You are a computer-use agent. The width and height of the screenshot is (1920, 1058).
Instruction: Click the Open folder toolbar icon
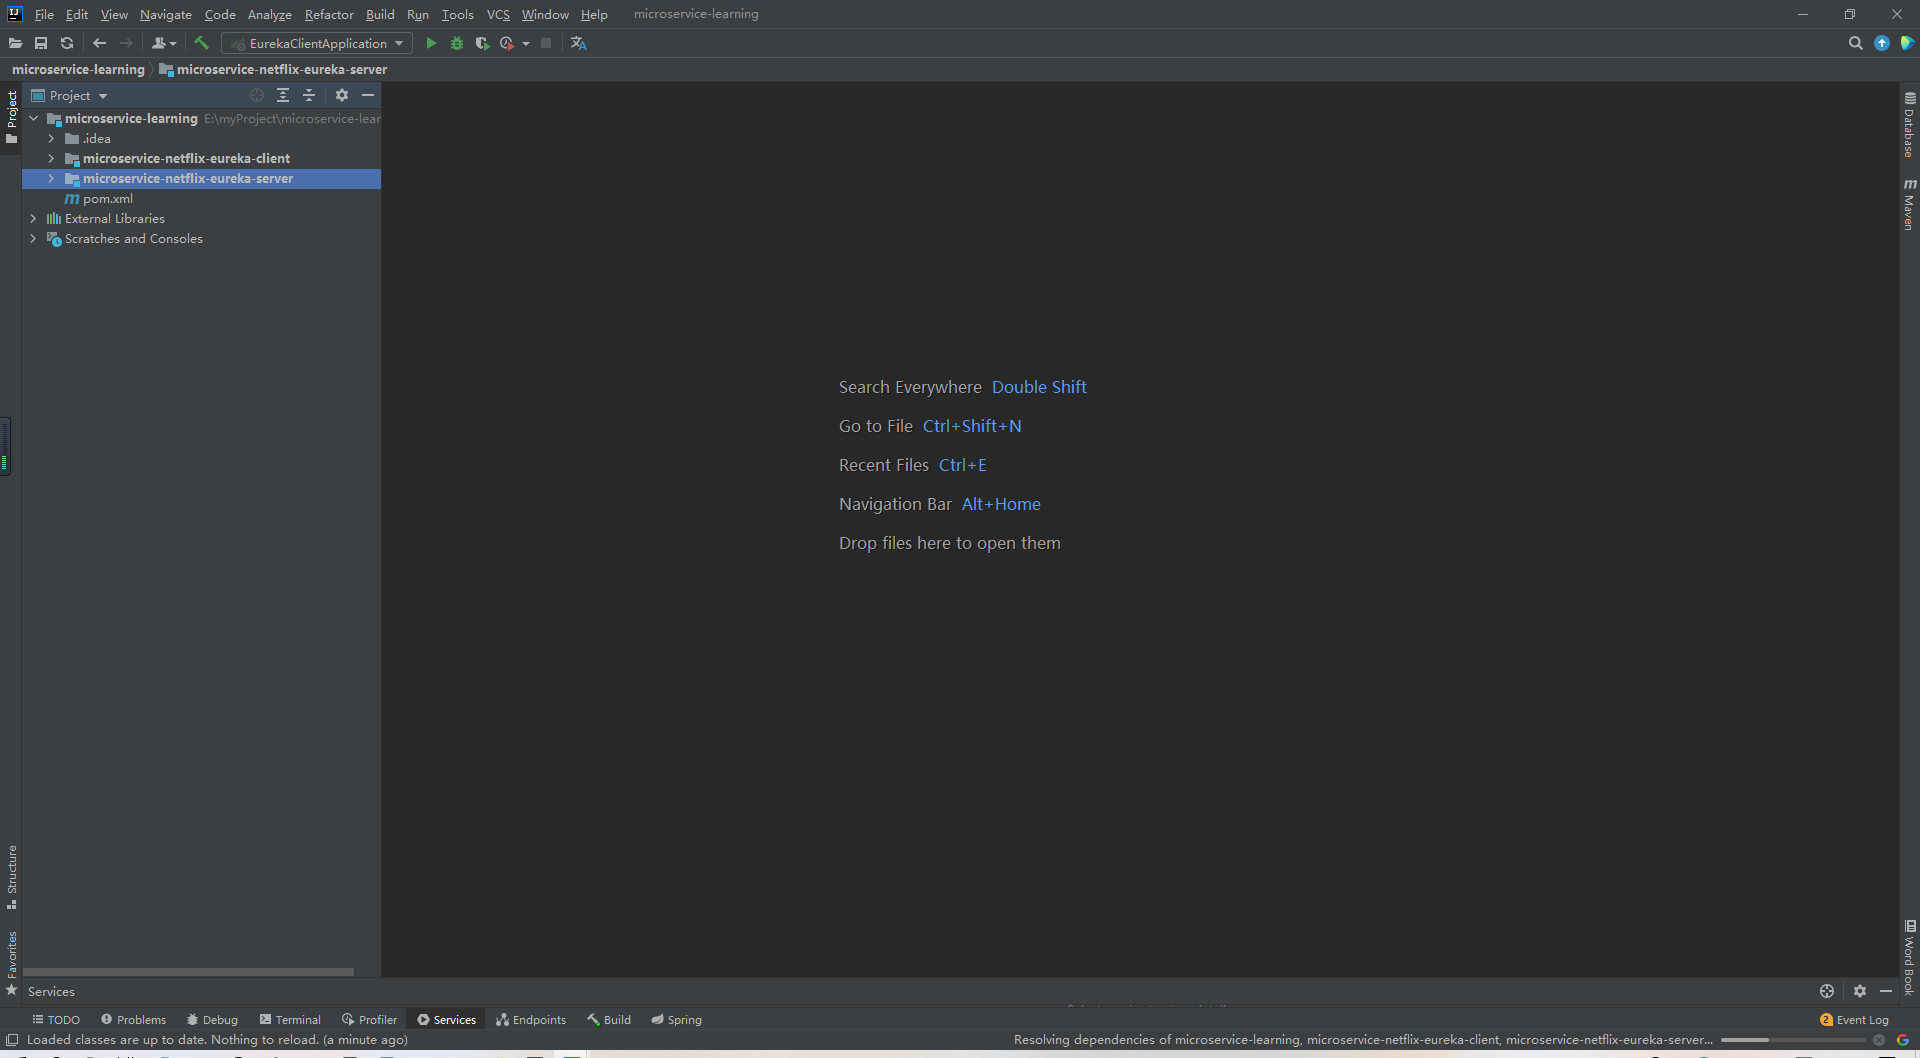(x=15, y=43)
